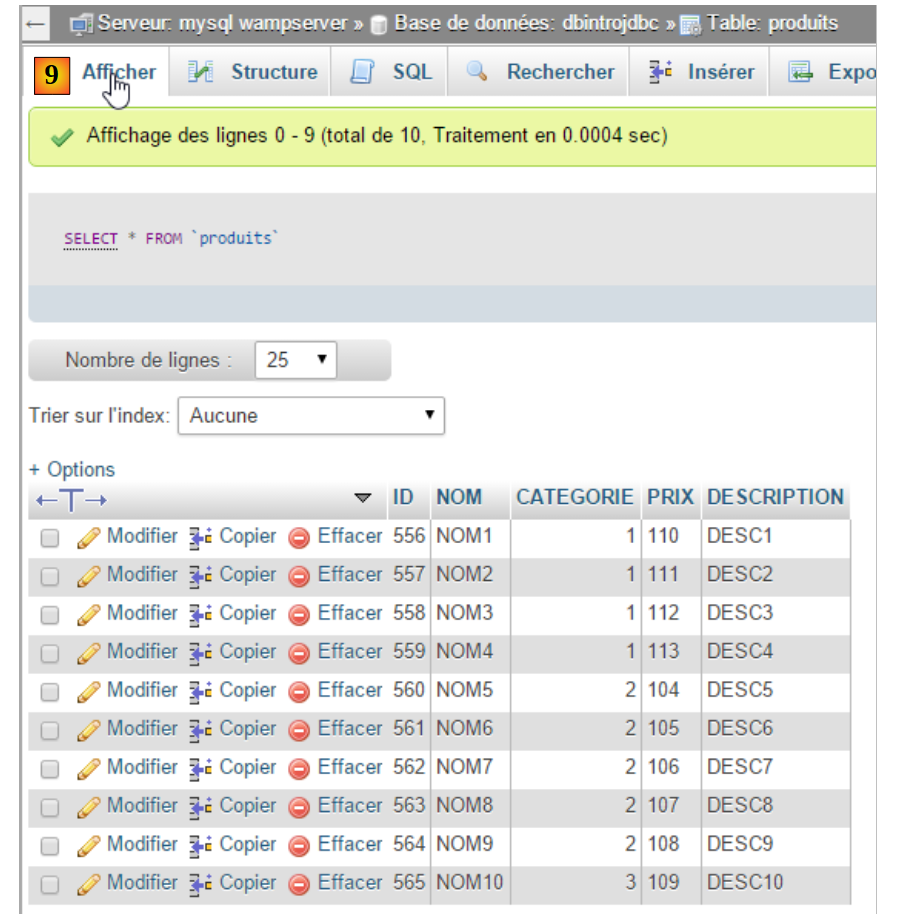900x924 pixels.
Task: Click the red Effacer icon for NOM3
Action: click(299, 615)
